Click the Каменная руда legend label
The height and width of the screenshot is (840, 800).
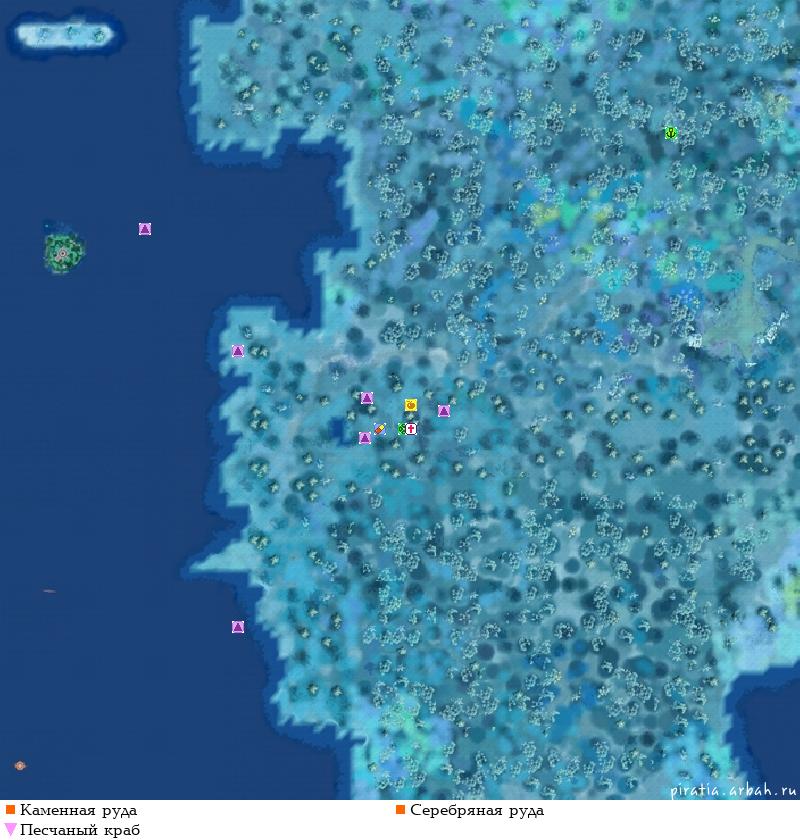click(78, 810)
